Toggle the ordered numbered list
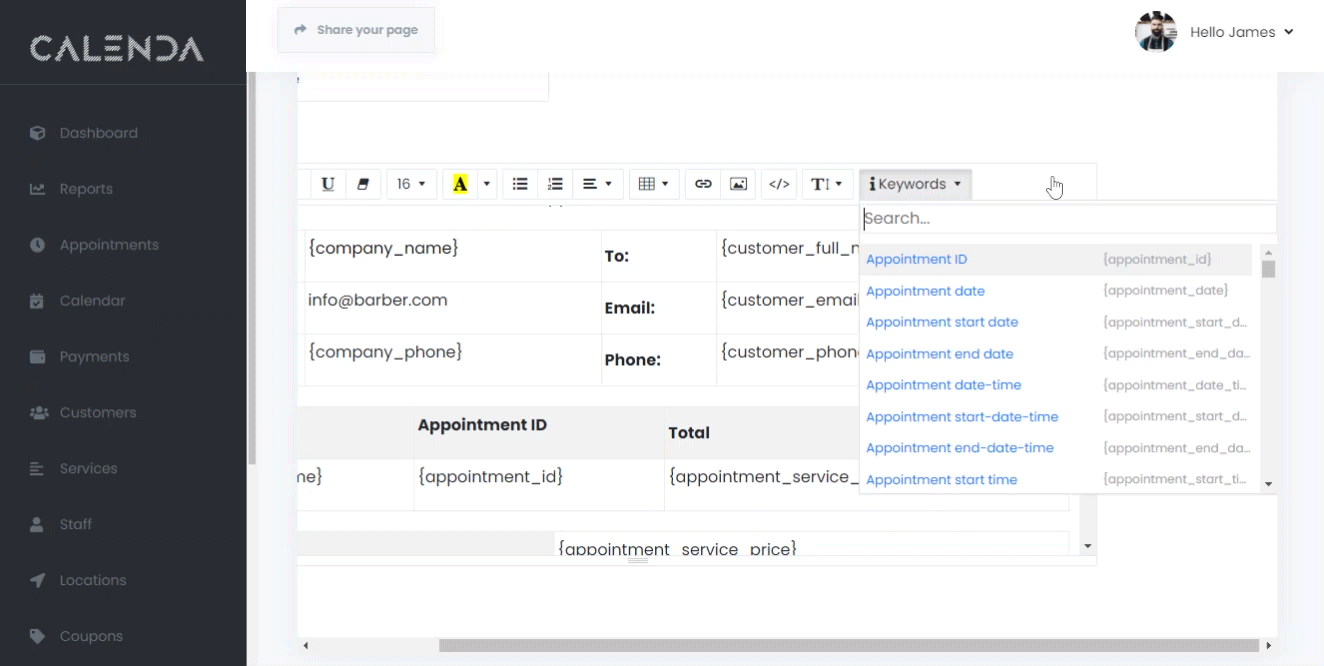This screenshot has width=1324, height=666. [x=555, y=184]
